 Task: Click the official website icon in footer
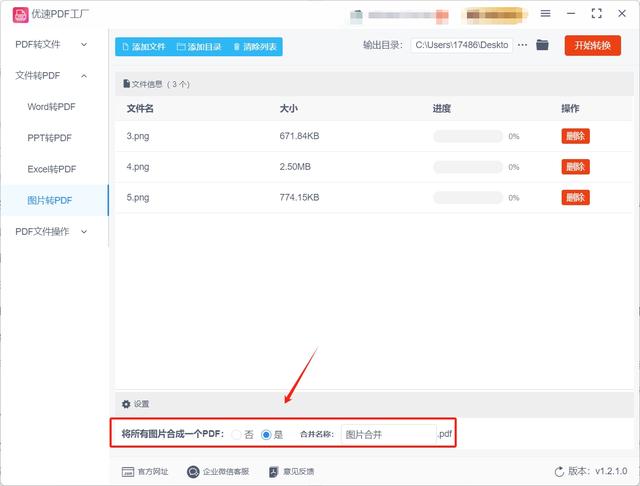coord(128,472)
